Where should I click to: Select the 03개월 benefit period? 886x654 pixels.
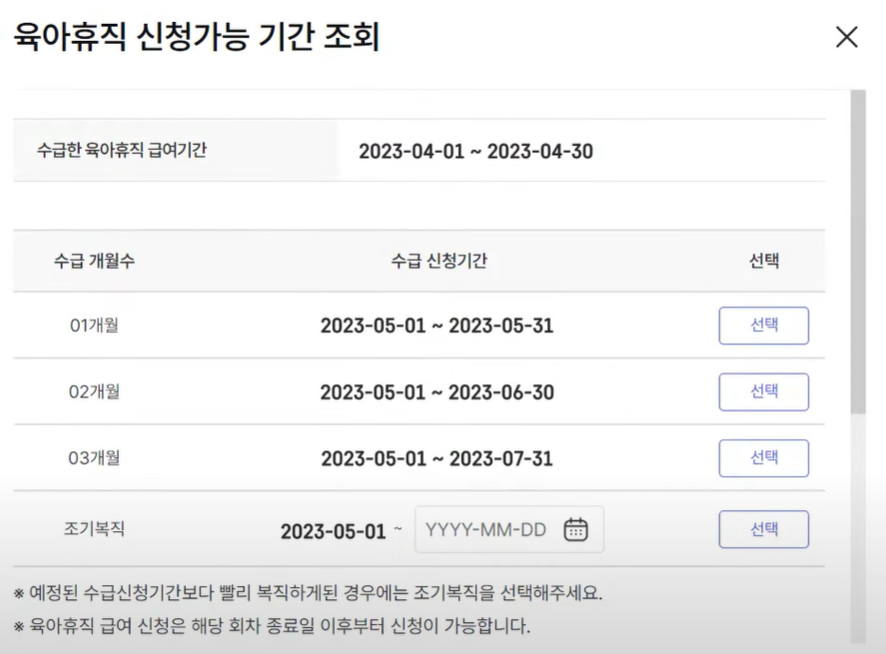(x=763, y=458)
